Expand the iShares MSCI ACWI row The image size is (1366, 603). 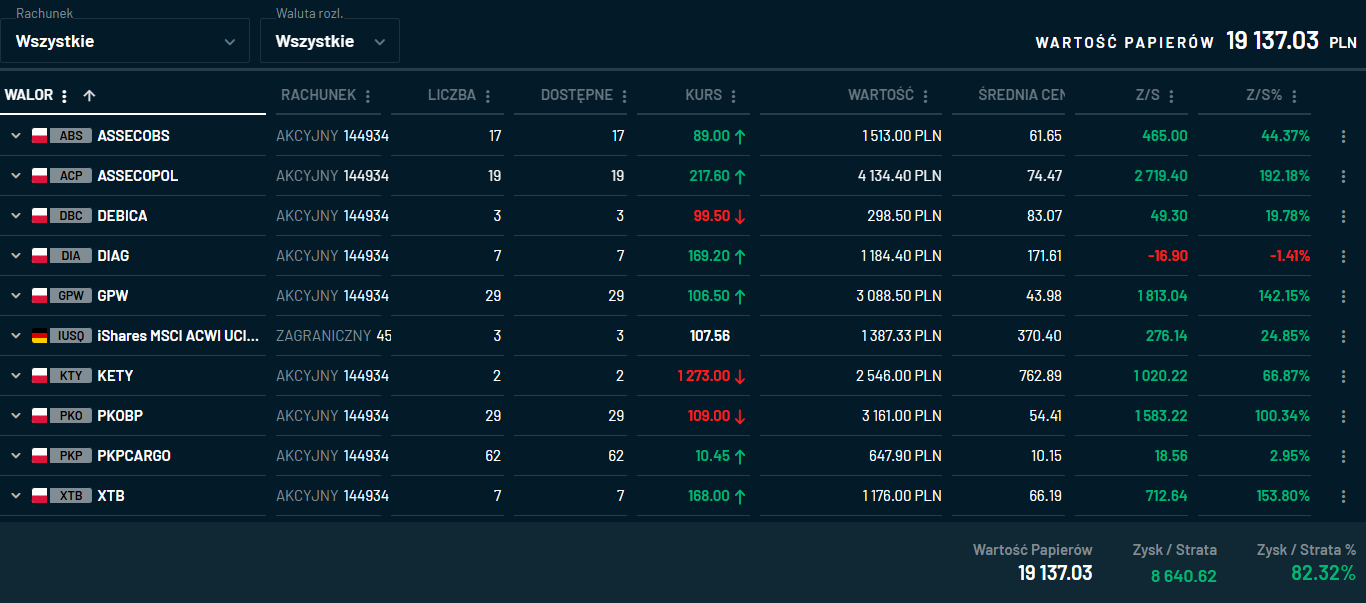coord(16,335)
